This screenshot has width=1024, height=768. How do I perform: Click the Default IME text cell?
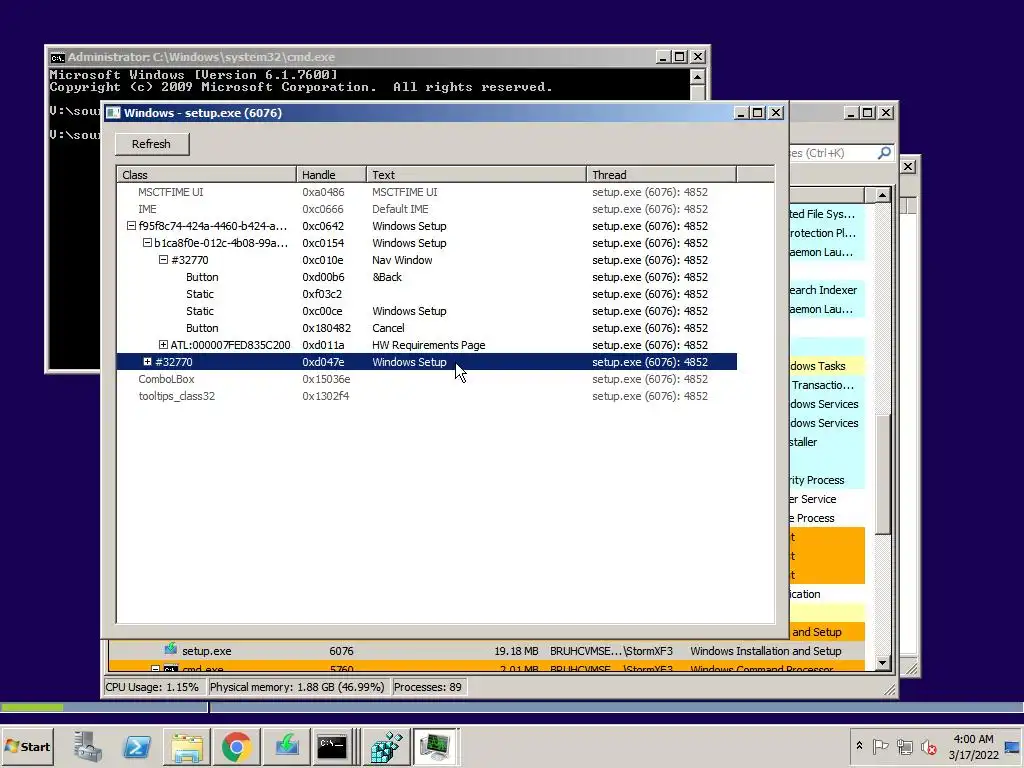(x=400, y=209)
